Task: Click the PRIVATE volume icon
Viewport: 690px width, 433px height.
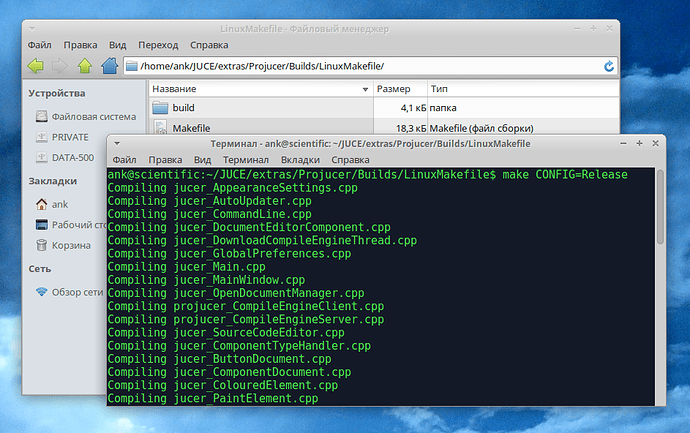Action: 41,137
